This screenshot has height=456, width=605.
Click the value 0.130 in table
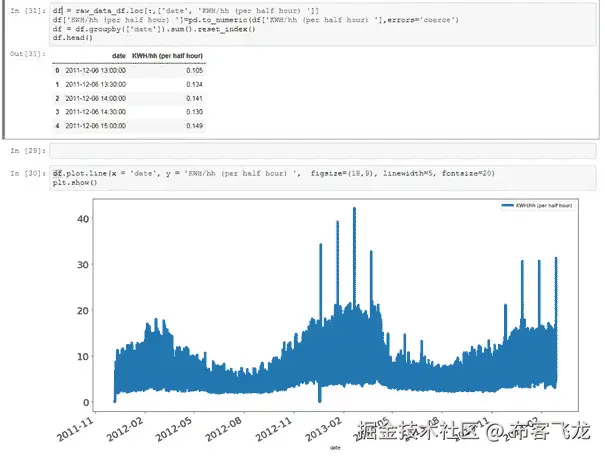click(x=194, y=112)
